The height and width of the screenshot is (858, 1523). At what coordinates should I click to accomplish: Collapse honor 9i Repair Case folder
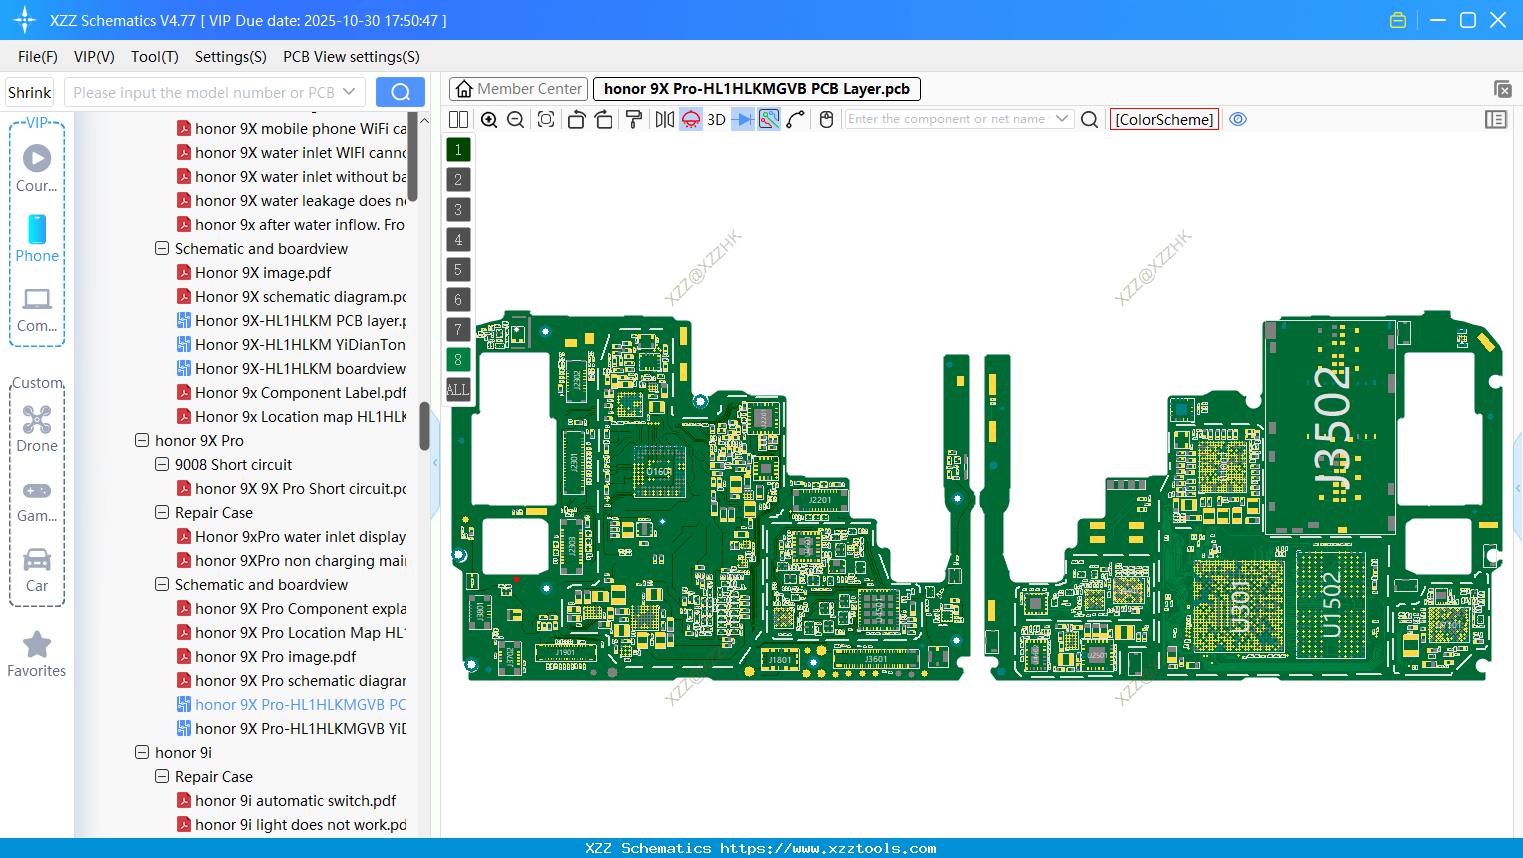[162, 776]
